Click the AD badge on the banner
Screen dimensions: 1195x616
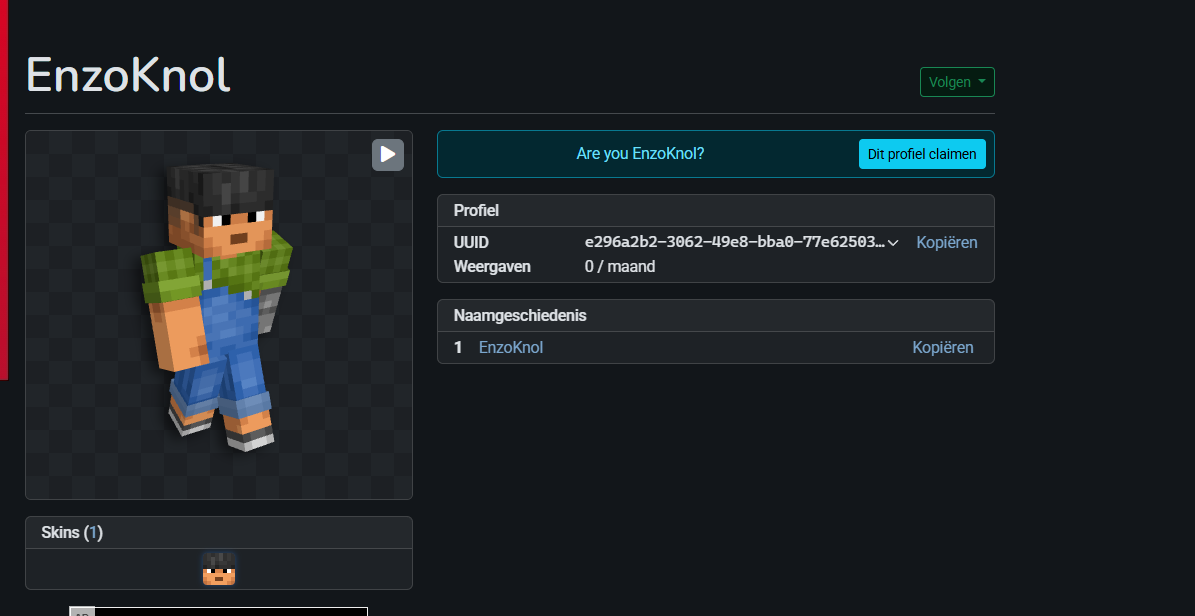(81, 611)
